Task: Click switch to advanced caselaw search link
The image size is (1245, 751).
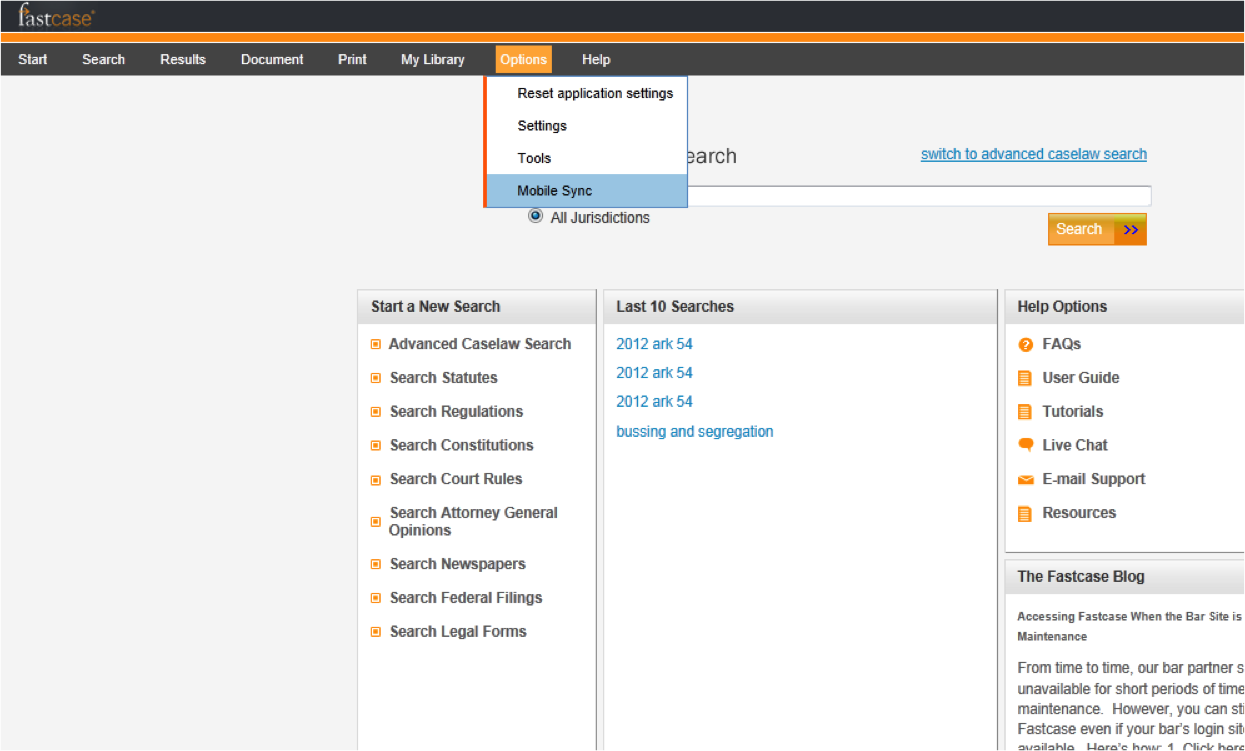Action: 1033,154
